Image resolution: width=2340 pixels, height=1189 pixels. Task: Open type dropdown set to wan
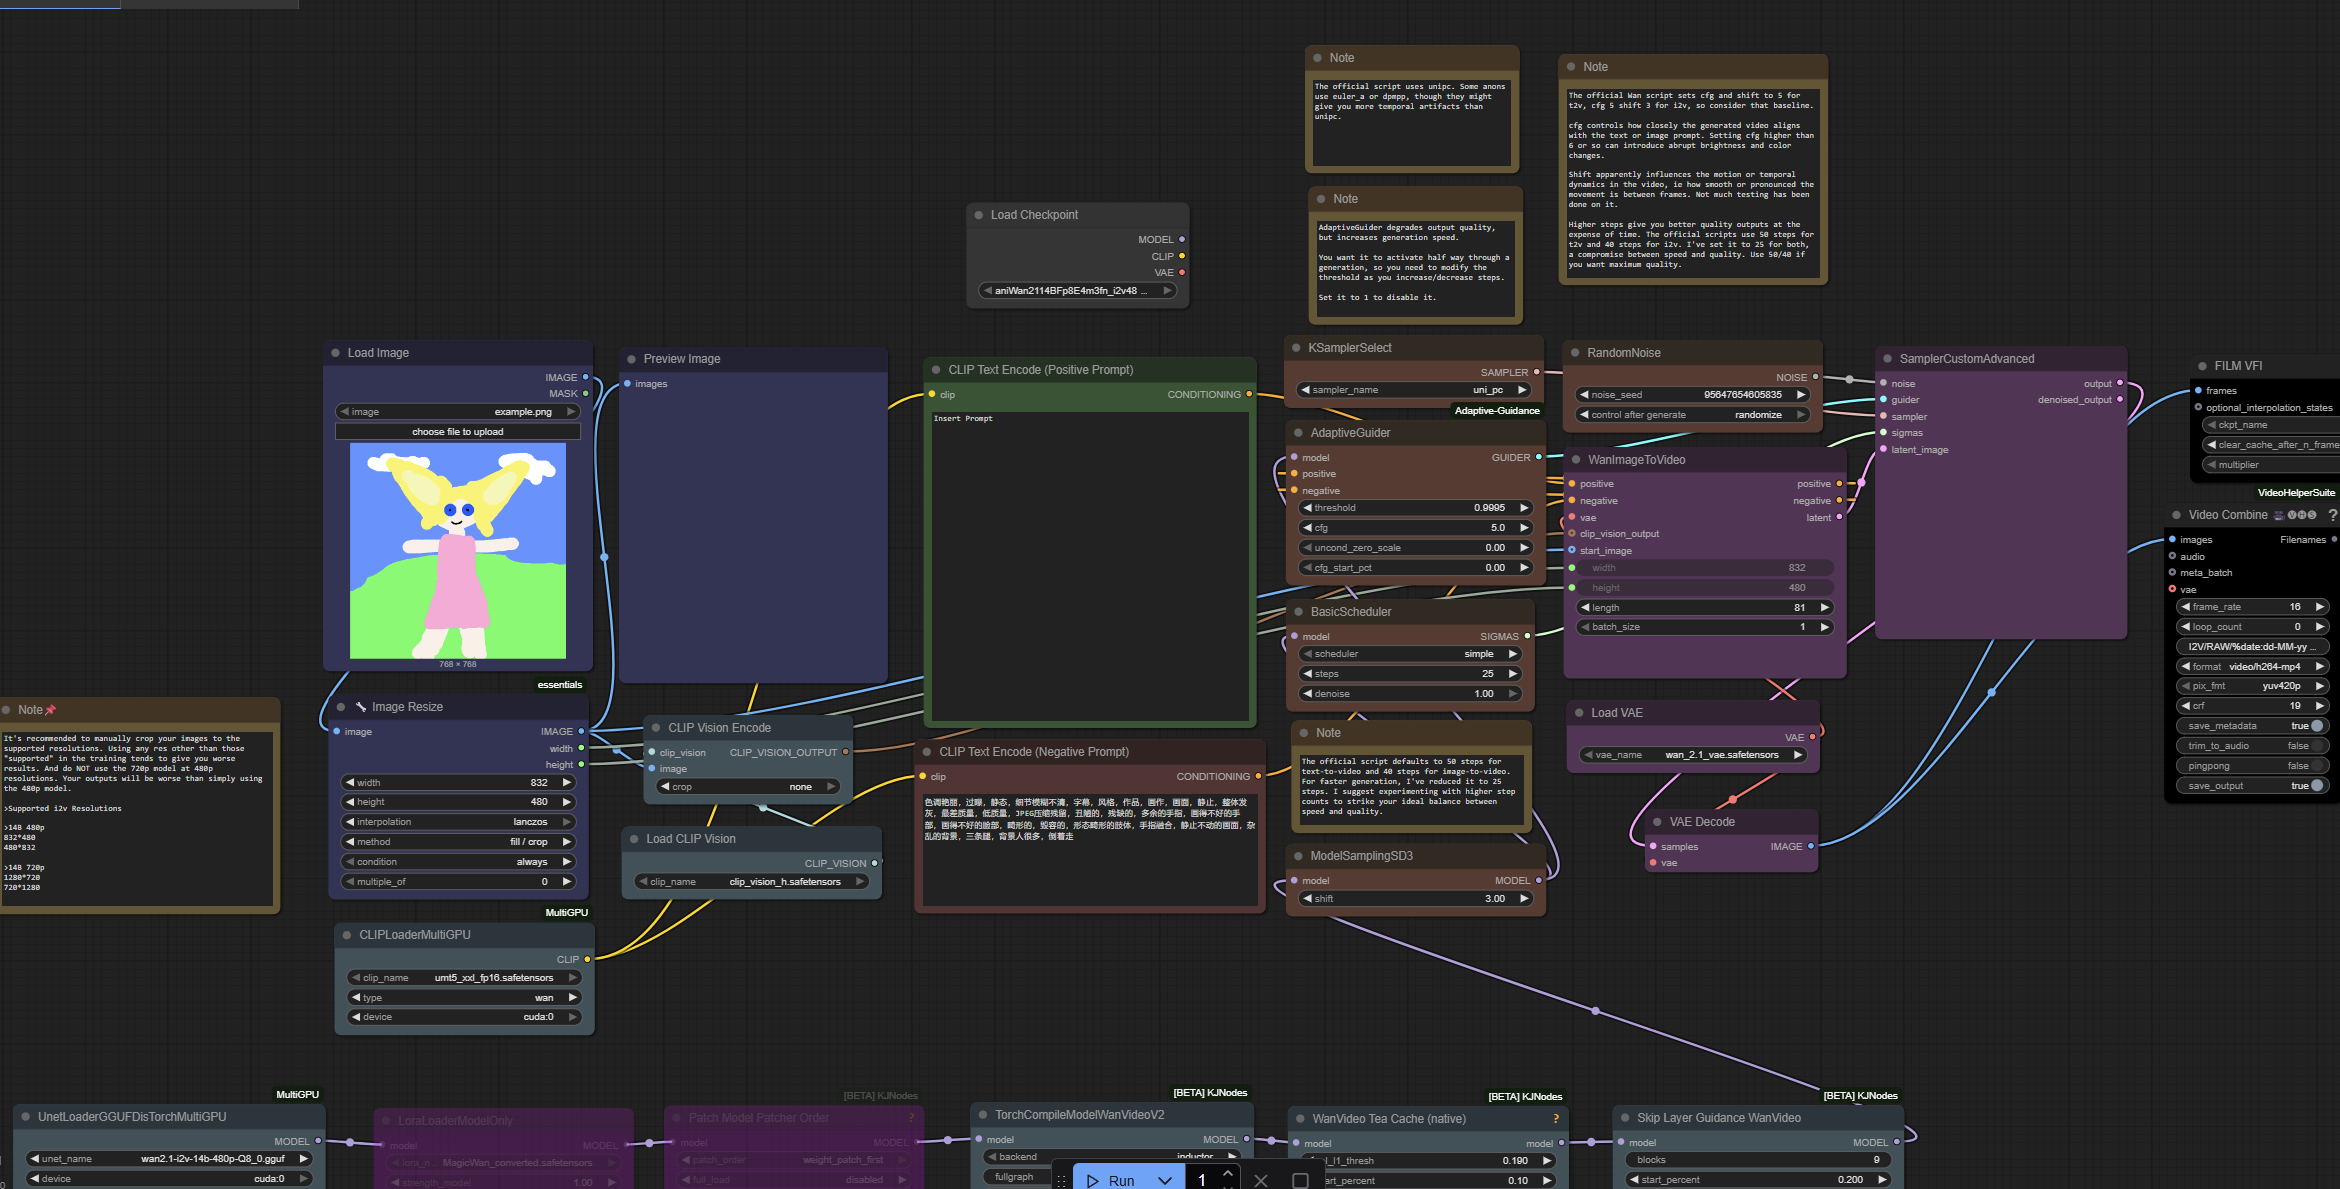464,998
